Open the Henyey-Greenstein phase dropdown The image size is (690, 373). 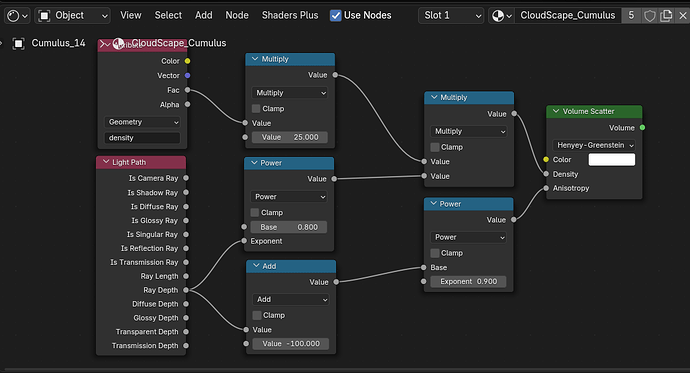594,145
